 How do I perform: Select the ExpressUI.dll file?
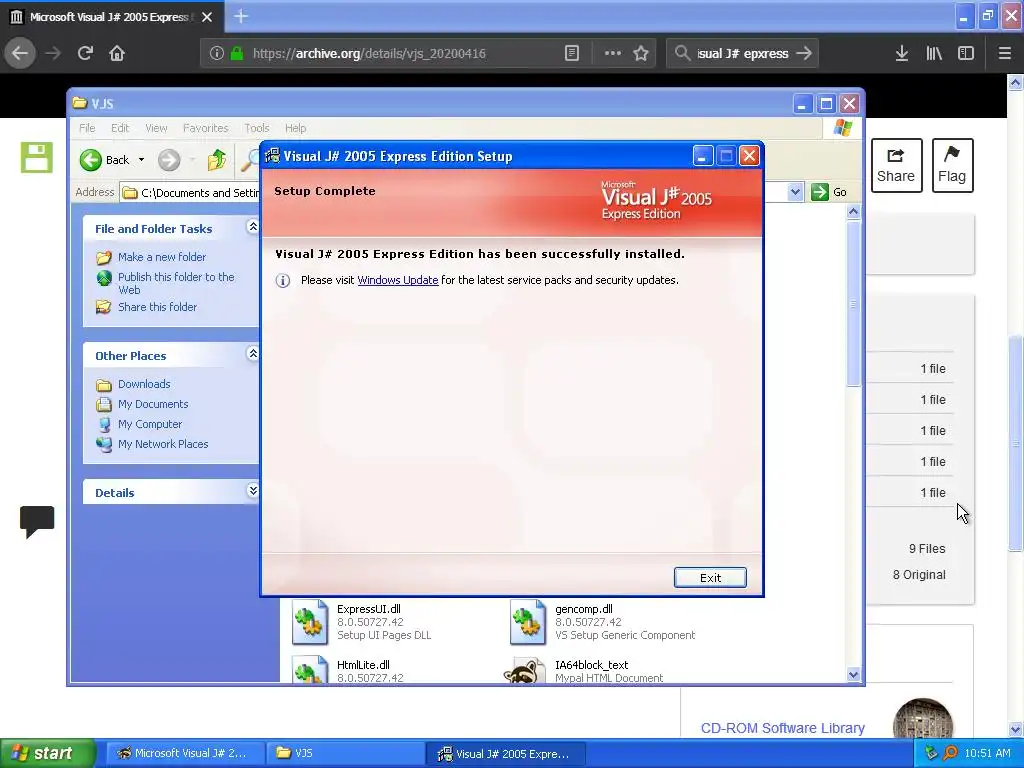click(362, 622)
